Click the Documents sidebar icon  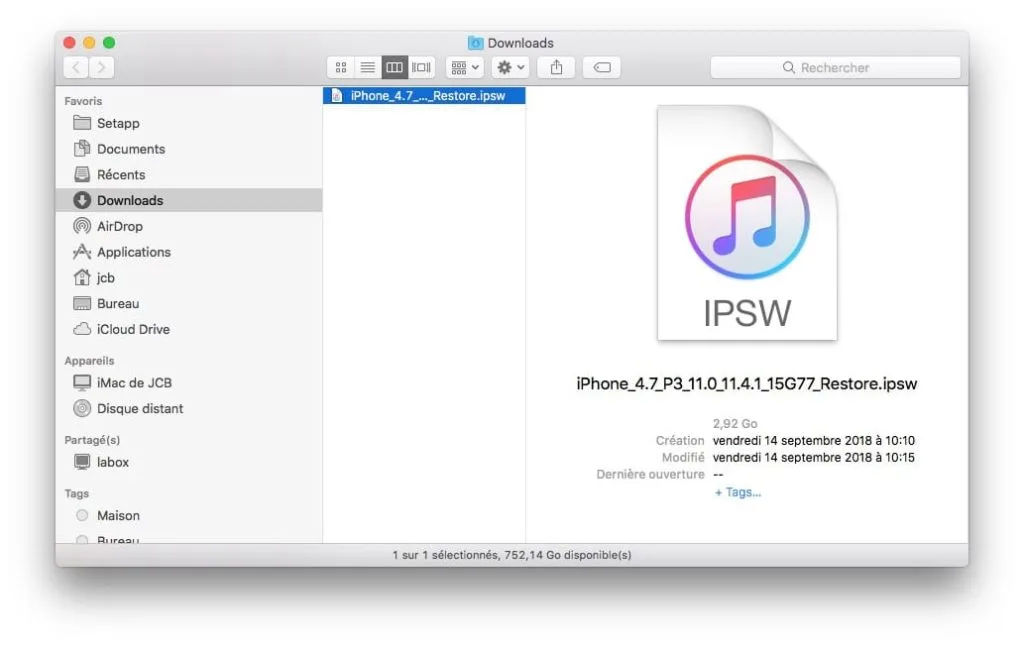(x=82, y=148)
